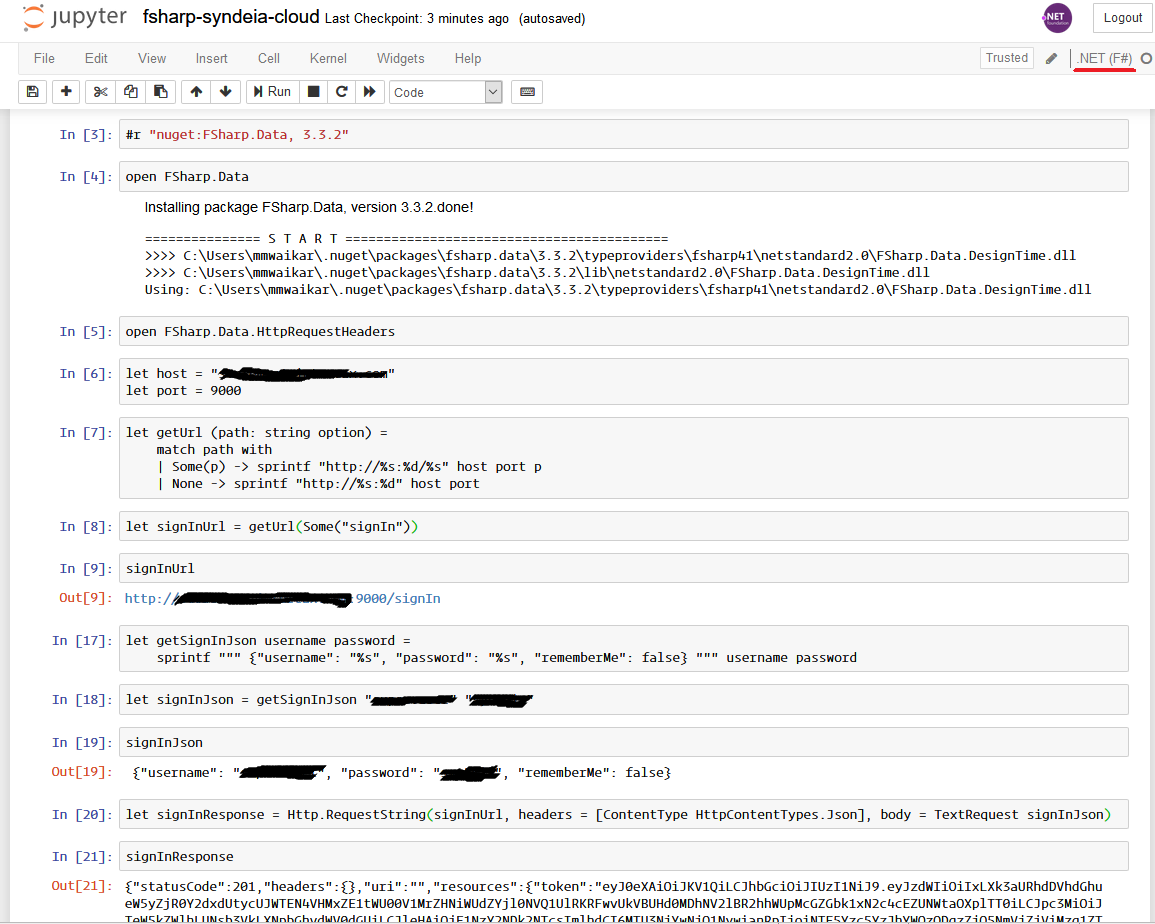Select the getSignInJson definition cell In [17]

[623, 648]
